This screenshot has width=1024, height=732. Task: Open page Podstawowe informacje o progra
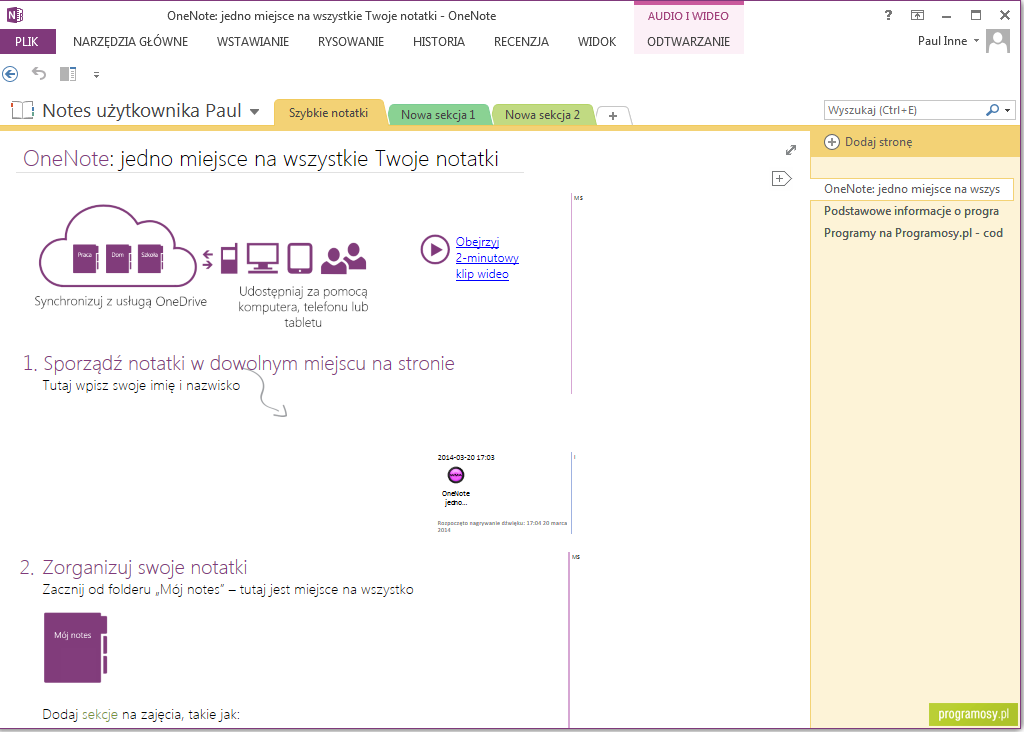(912, 211)
